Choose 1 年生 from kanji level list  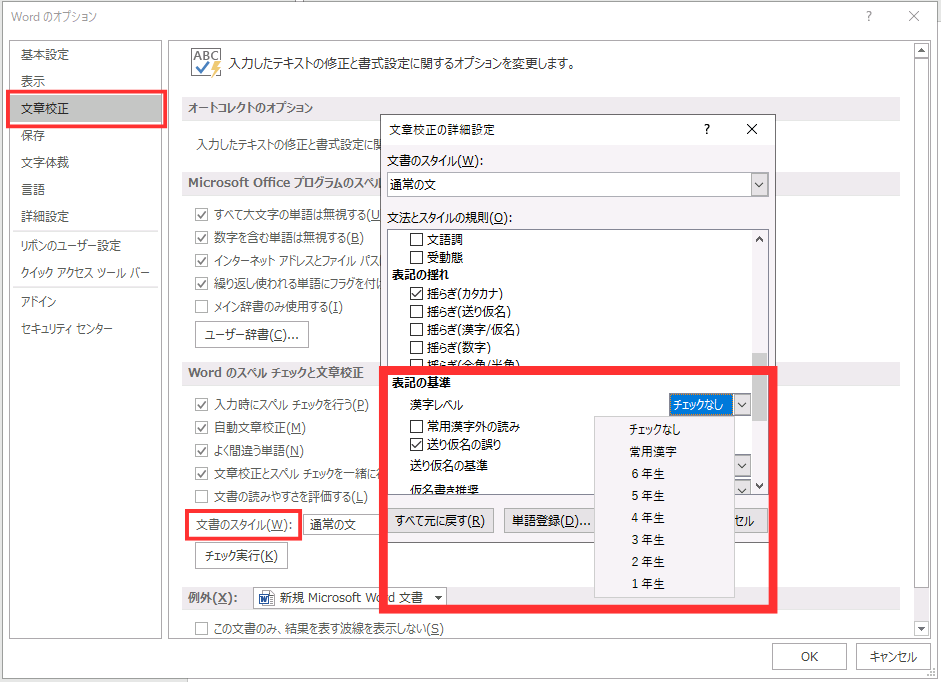coord(664,584)
